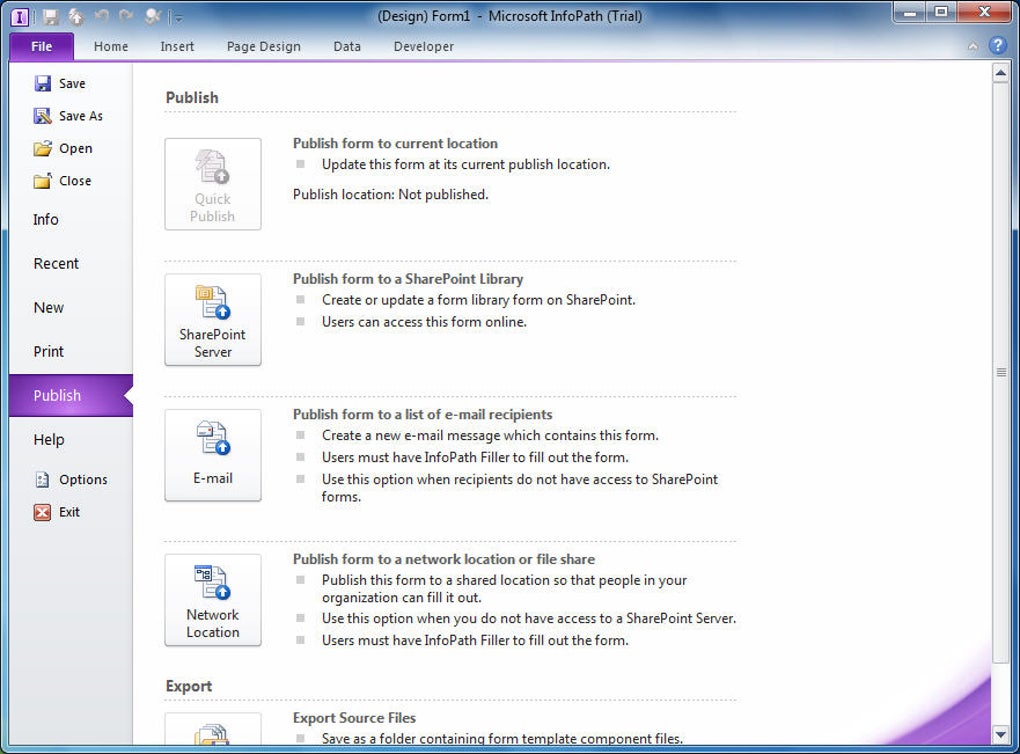Image resolution: width=1020 pixels, height=754 pixels.
Task: Click the vertical scrollbar thumb
Action: [1000, 372]
